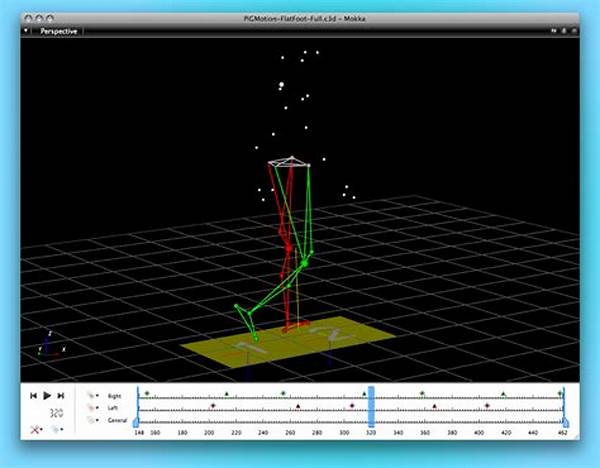Click the green triangle Right event near 212
The height and width of the screenshot is (468, 600).
point(226,394)
